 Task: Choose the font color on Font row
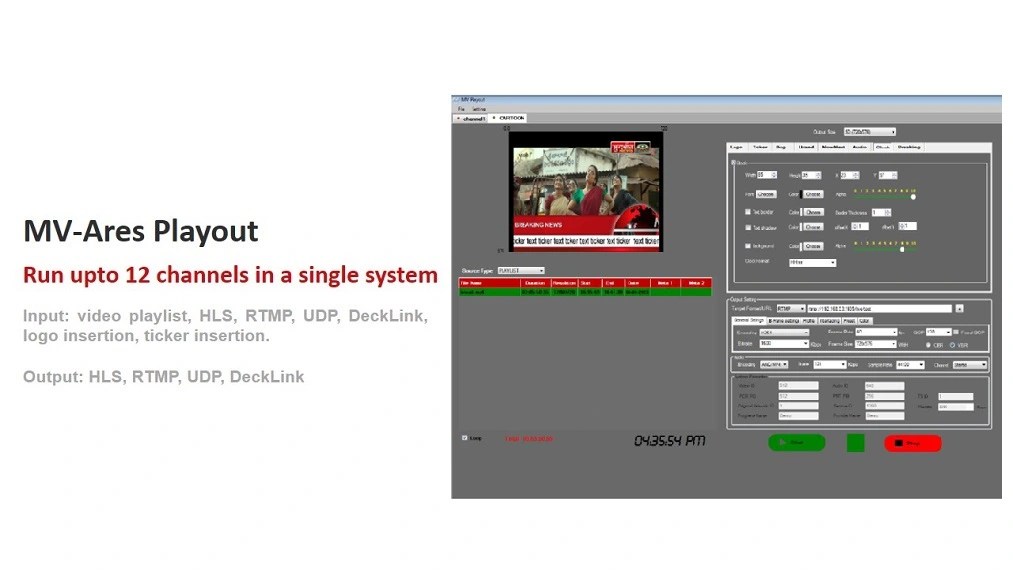(813, 194)
